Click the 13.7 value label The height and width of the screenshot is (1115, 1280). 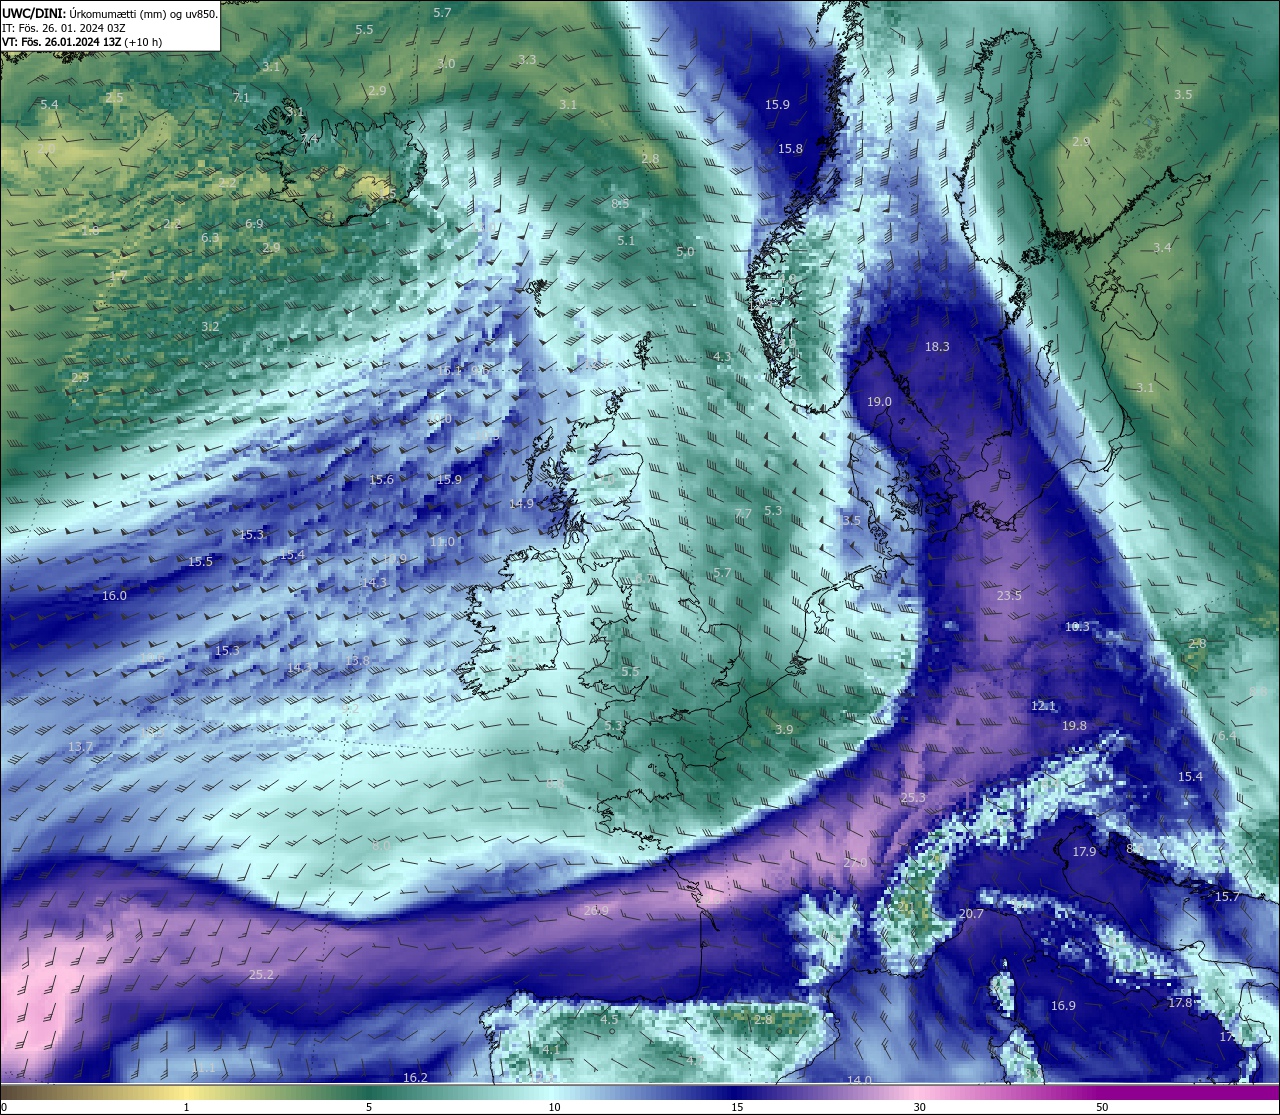(x=80, y=748)
